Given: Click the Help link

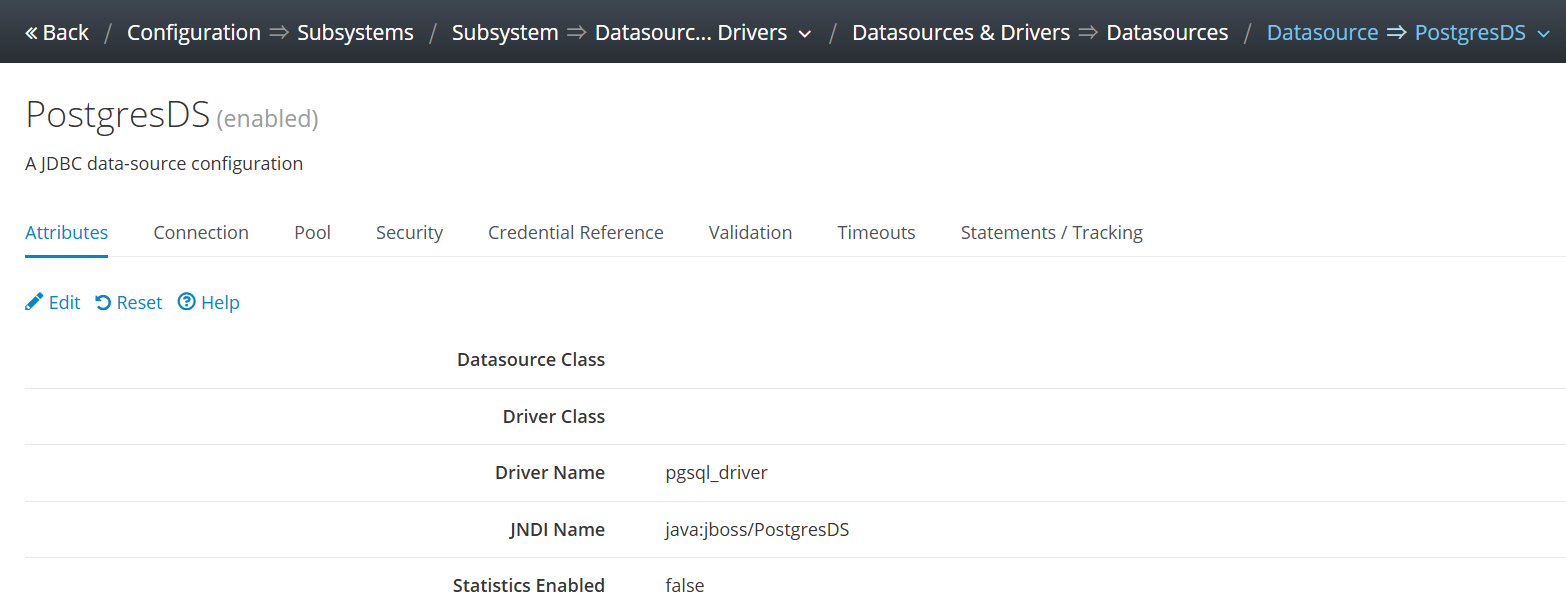Looking at the screenshot, I should 209,302.
